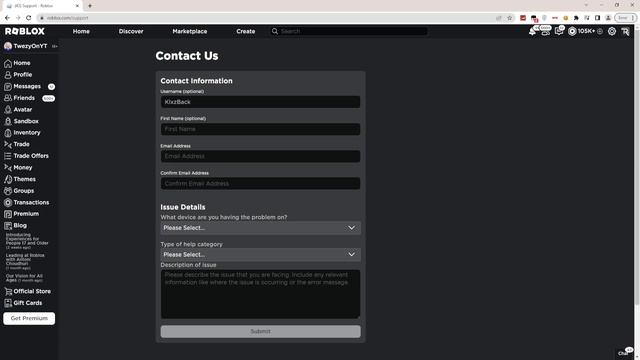Screen dimensions: 640x360
Task: Focus the Roblox search box
Action: (349, 31)
